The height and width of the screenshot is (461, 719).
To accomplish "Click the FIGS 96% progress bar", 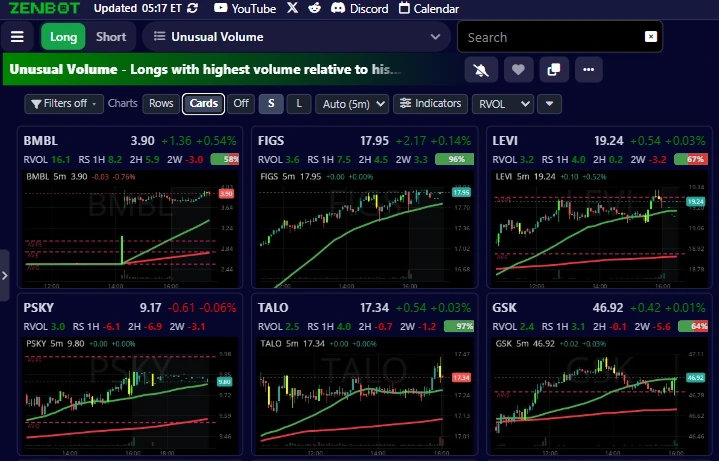I will 454,159.
